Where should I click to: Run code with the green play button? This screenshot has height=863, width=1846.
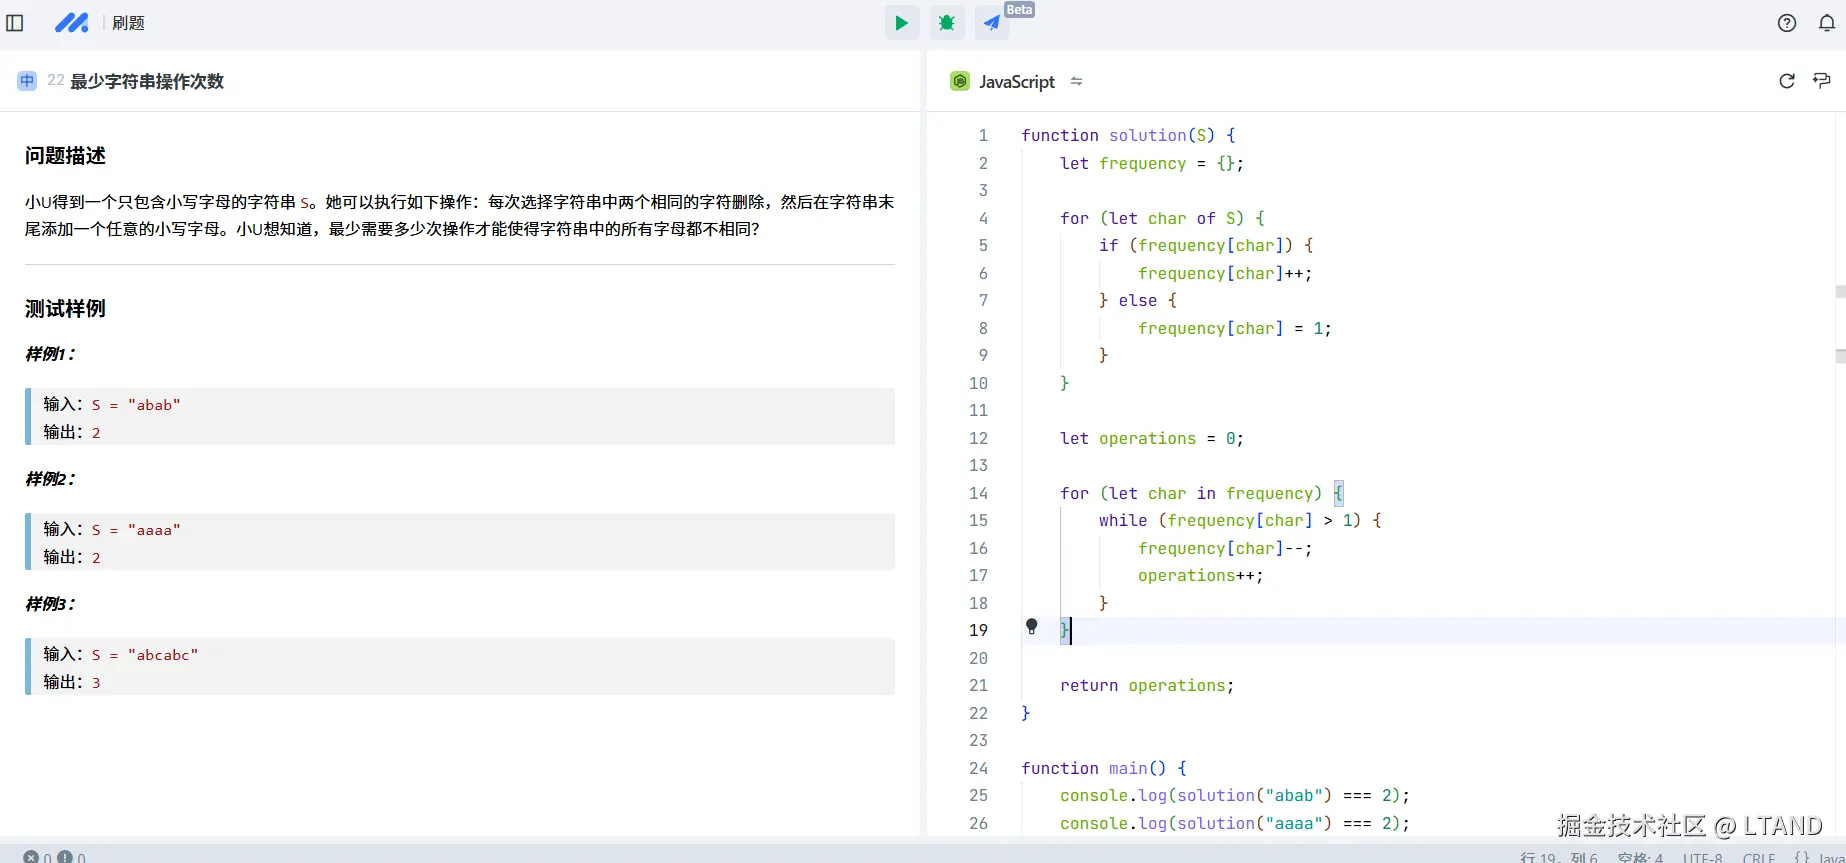pyautogui.click(x=902, y=23)
